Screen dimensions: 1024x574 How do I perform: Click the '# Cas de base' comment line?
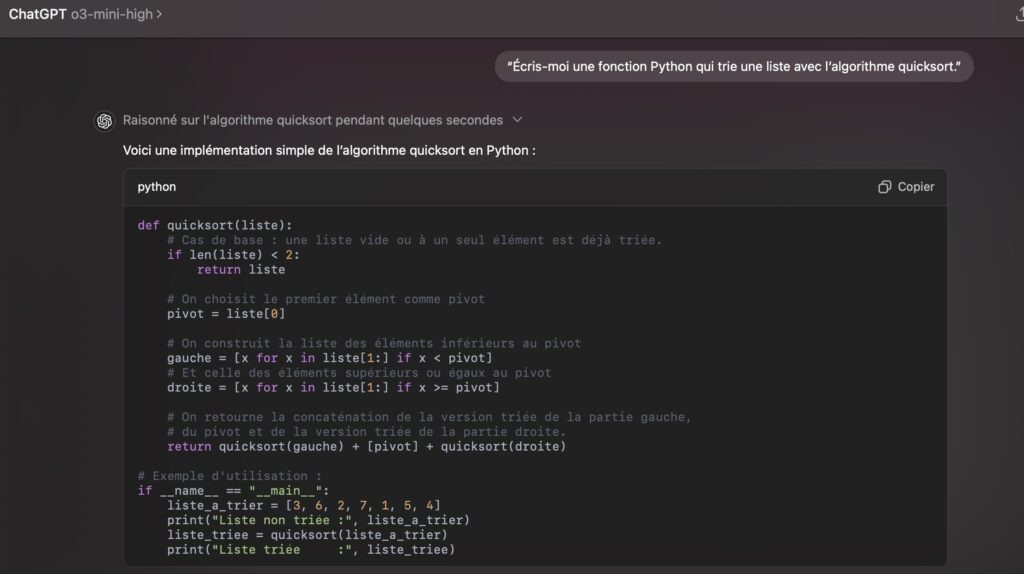(415, 240)
